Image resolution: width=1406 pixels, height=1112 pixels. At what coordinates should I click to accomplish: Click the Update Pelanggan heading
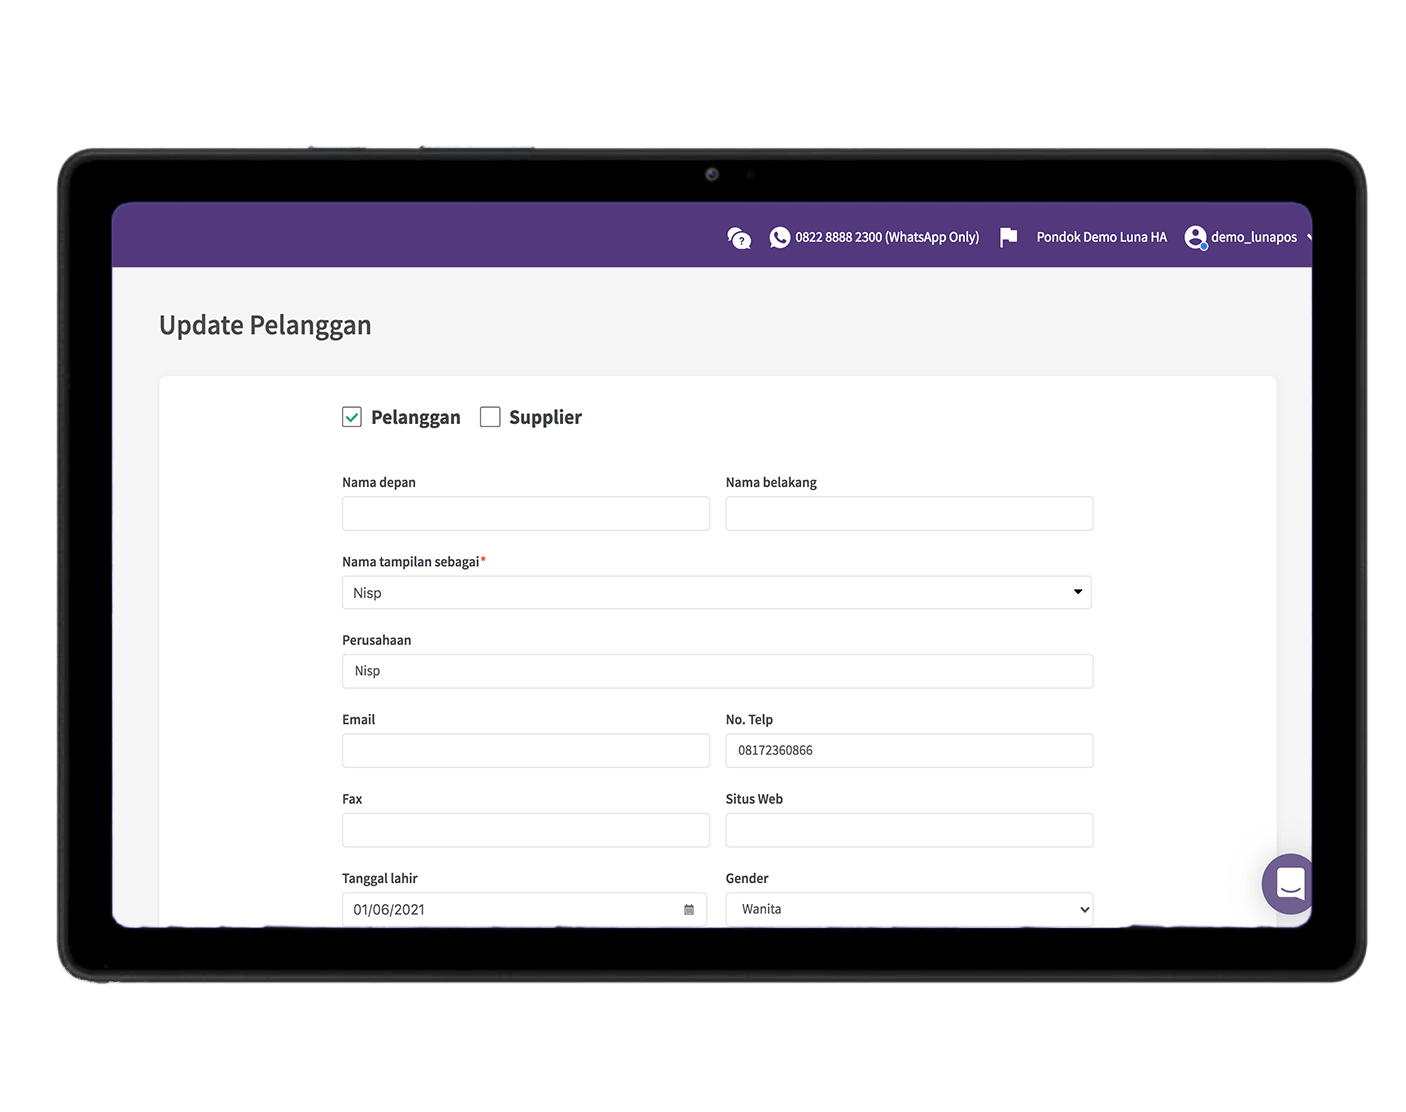pyautogui.click(x=265, y=326)
